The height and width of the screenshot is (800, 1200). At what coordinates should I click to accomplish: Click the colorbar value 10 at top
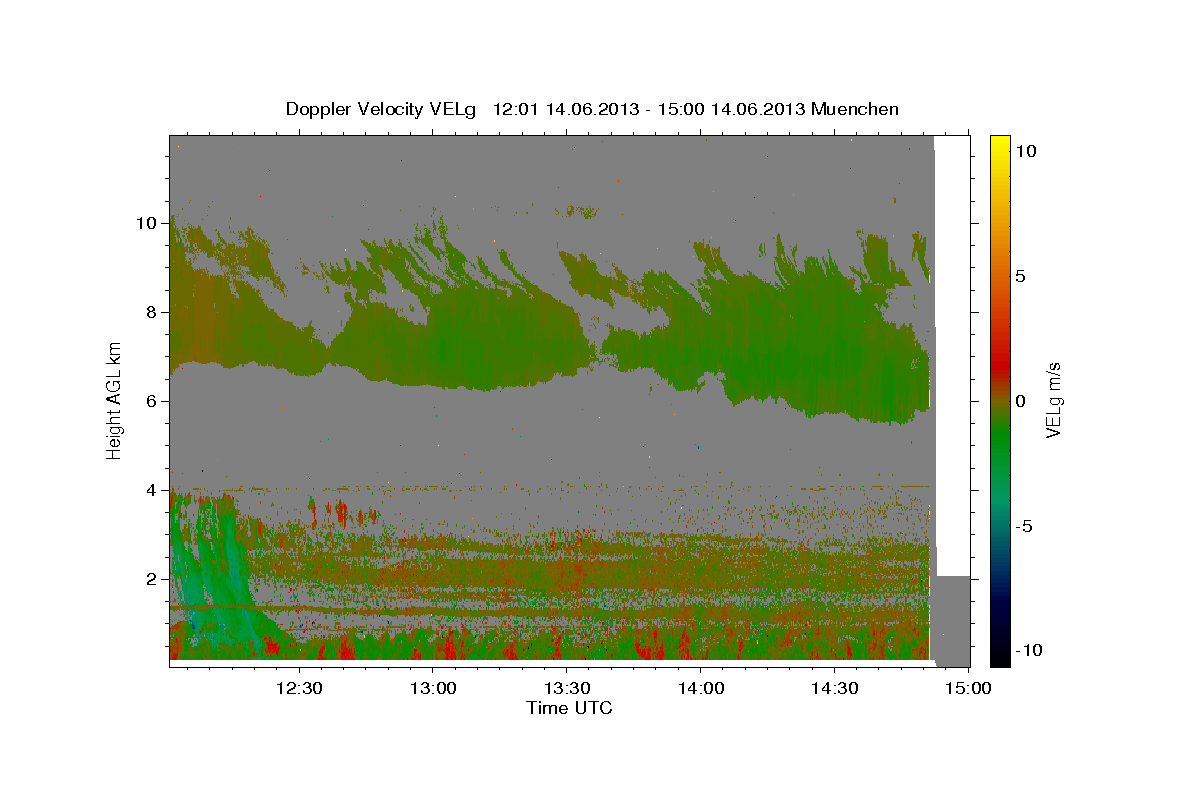pyautogui.click(x=1025, y=151)
